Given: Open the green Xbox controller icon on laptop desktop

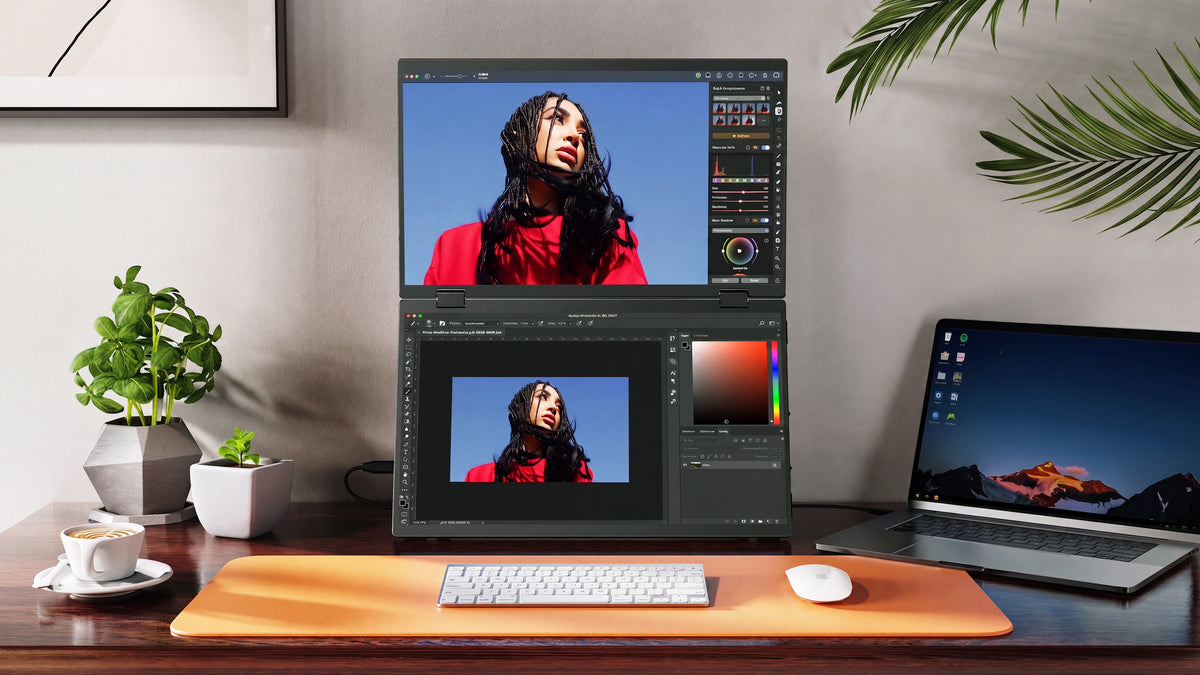Looking at the screenshot, I should click(x=951, y=417).
